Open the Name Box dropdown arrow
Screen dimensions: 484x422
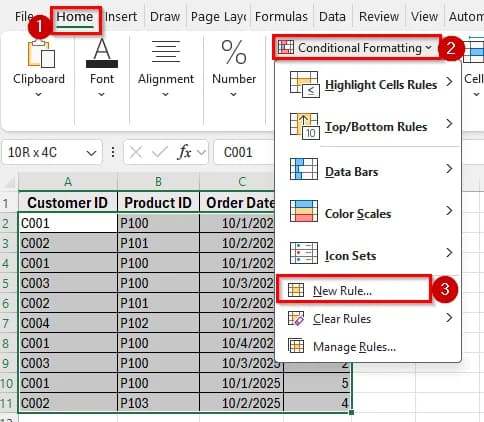tap(91, 153)
